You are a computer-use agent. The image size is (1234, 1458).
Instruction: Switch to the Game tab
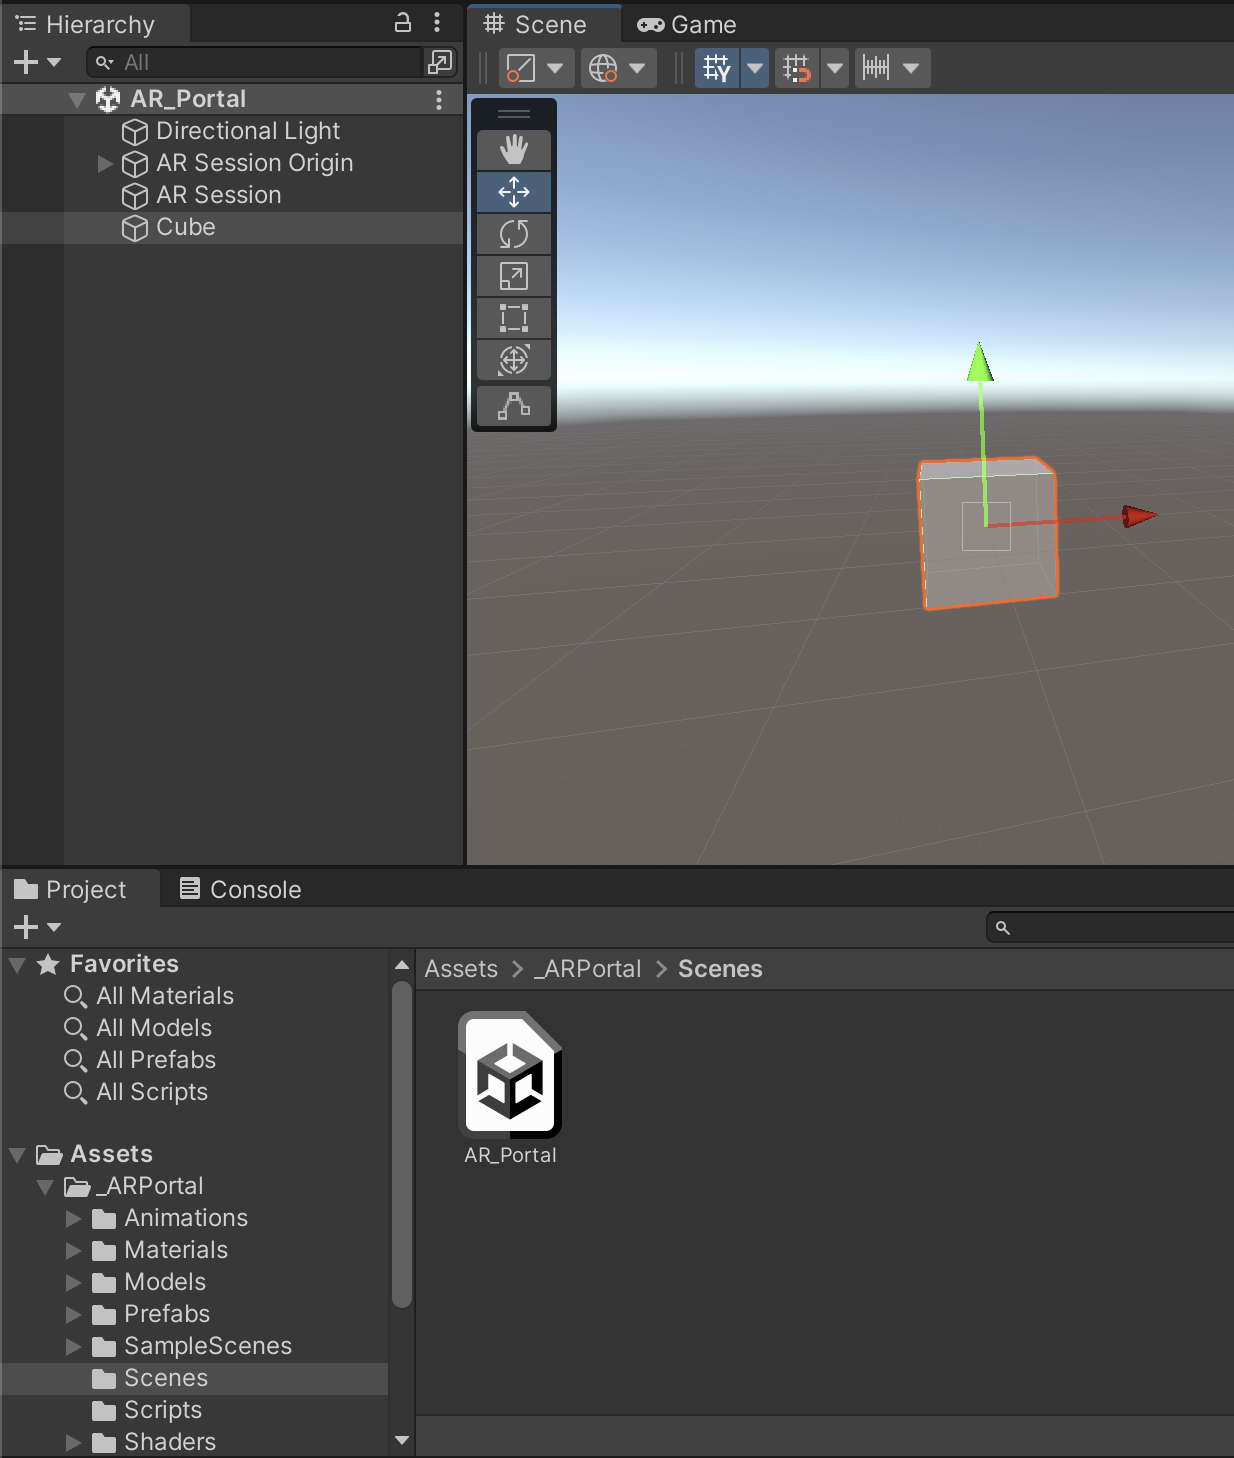click(687, 24)
